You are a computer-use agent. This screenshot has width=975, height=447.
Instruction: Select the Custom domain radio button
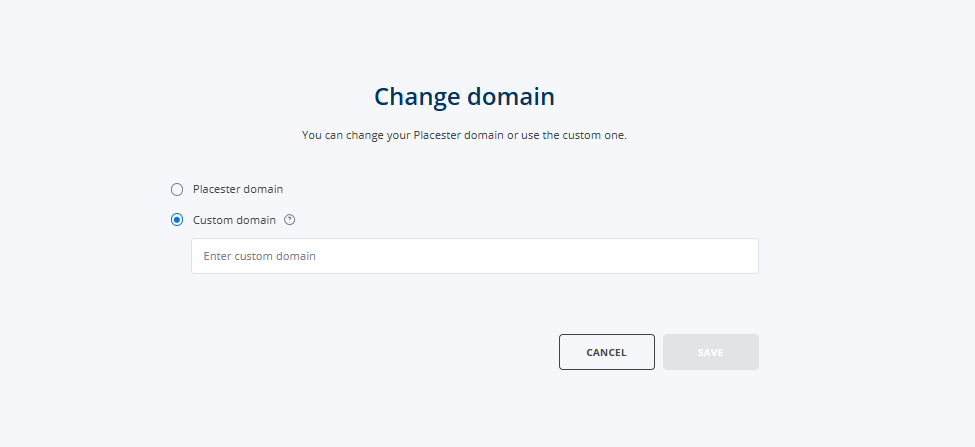tap(177, 220)
